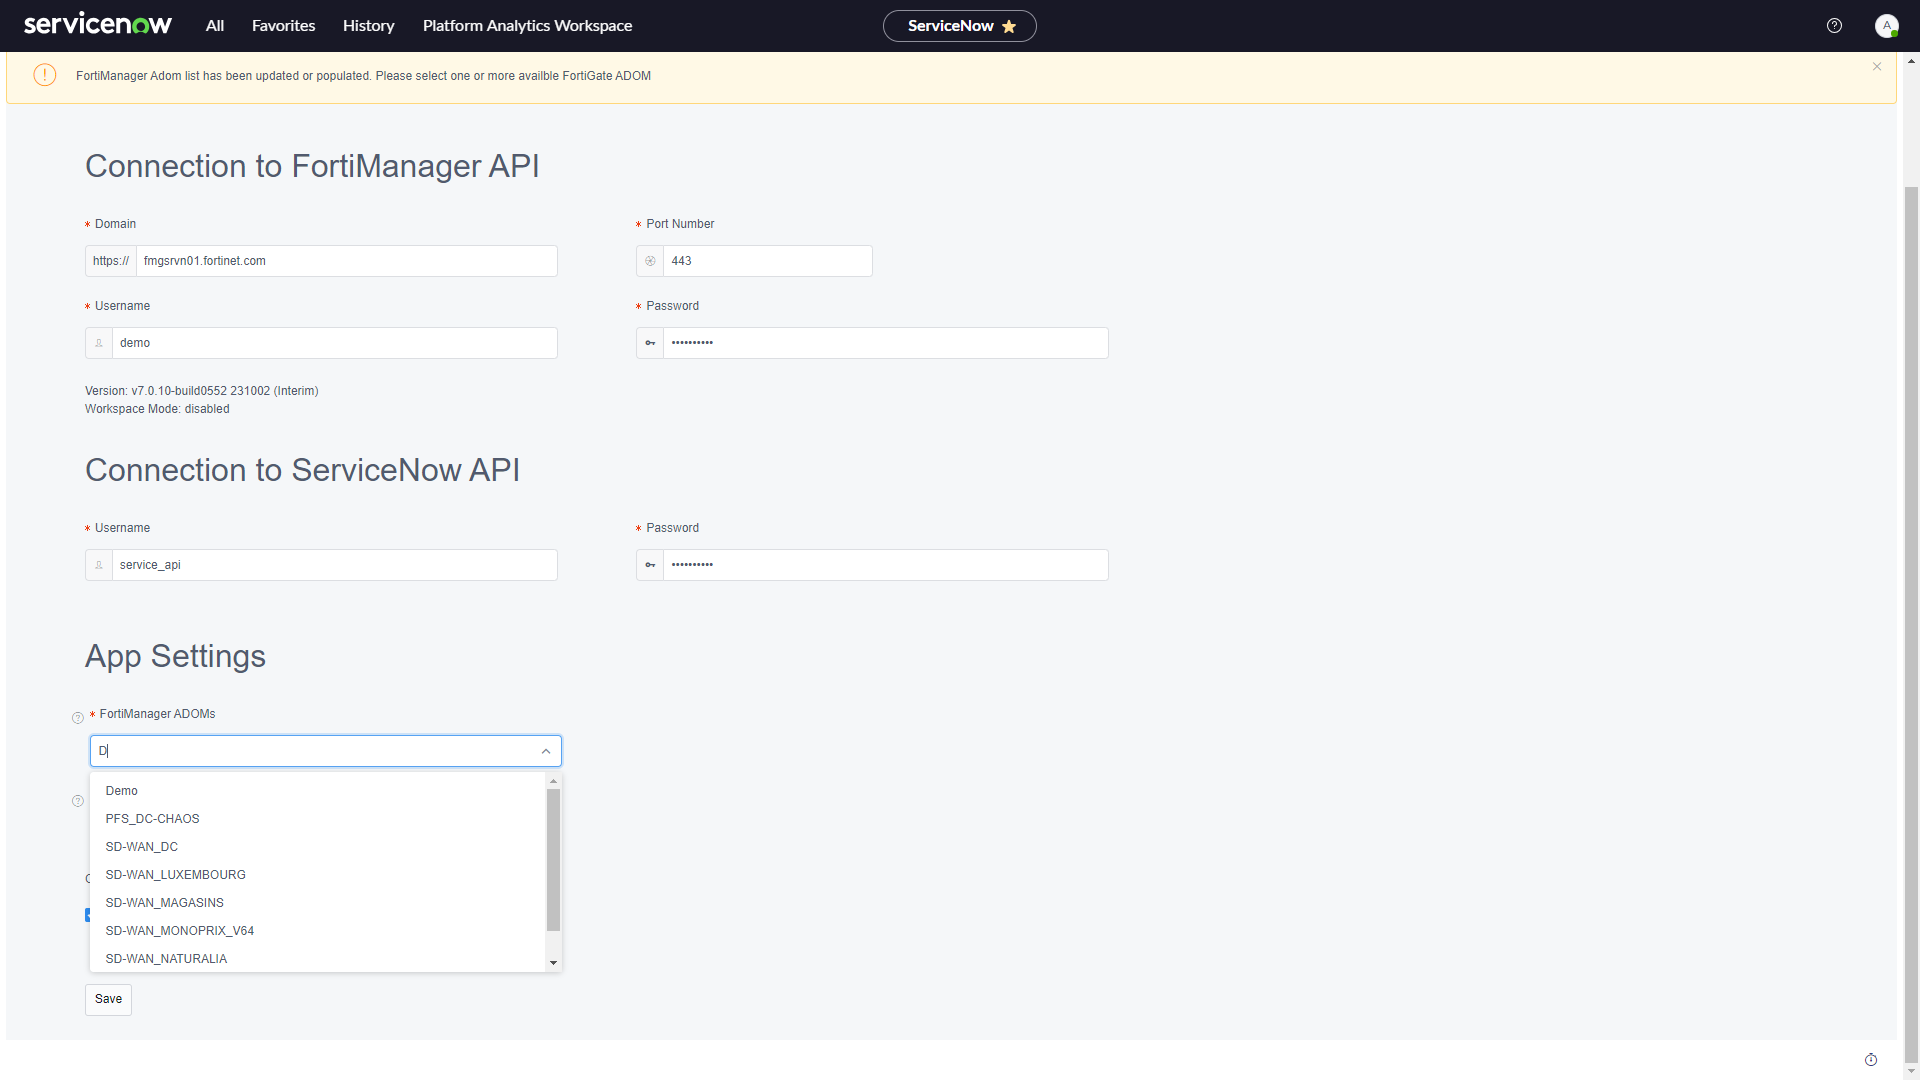Click the FortiManager Domain input field
The width and height of the screenshot is (1920, 1080).
pos(346,261)
